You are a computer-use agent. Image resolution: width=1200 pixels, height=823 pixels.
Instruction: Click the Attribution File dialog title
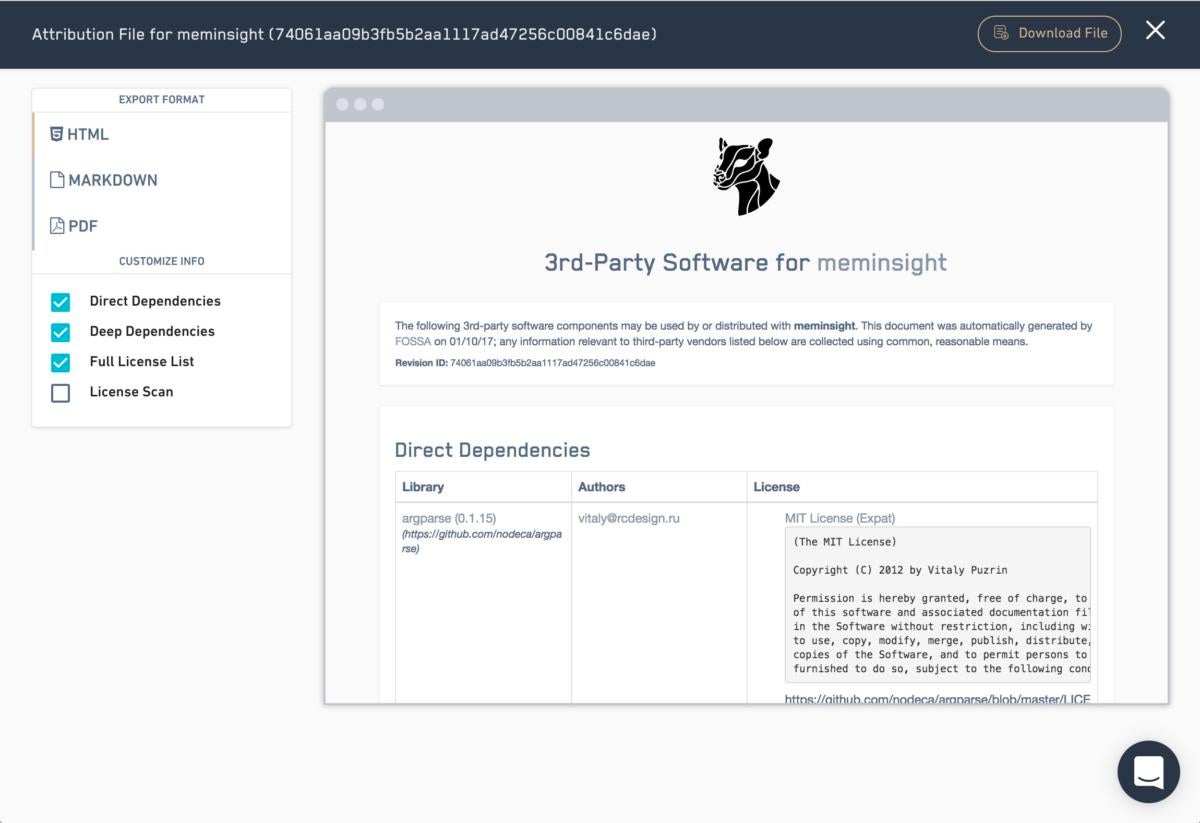coord(344,34)
